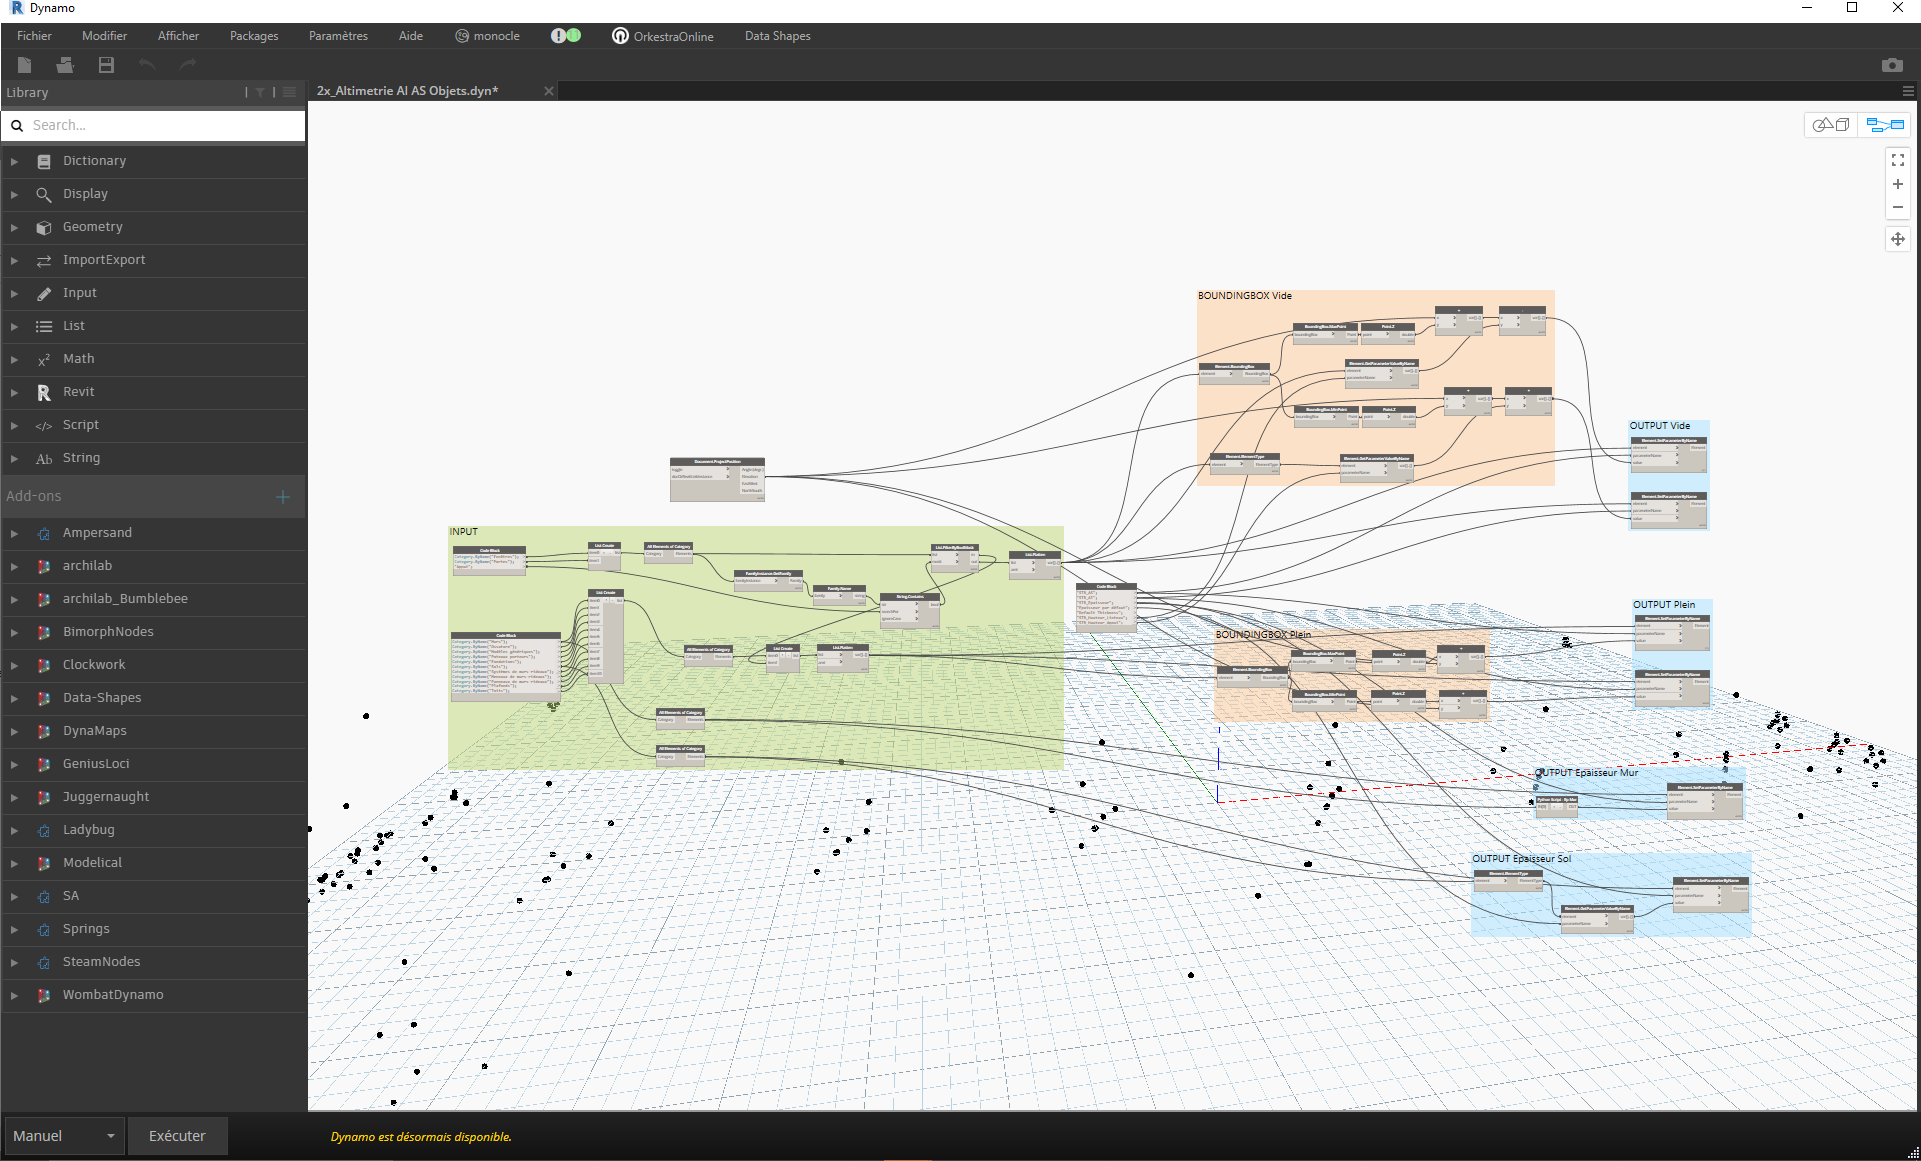Open the Manuel run mode dropdown
The image size is (1921, 1161).
click(x=64, y=1136)
